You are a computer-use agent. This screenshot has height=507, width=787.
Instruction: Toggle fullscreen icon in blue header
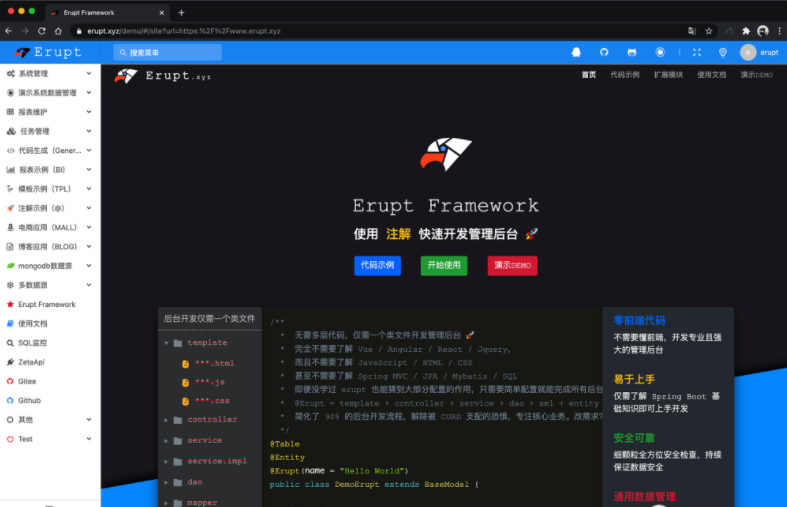tap(697, 52)
